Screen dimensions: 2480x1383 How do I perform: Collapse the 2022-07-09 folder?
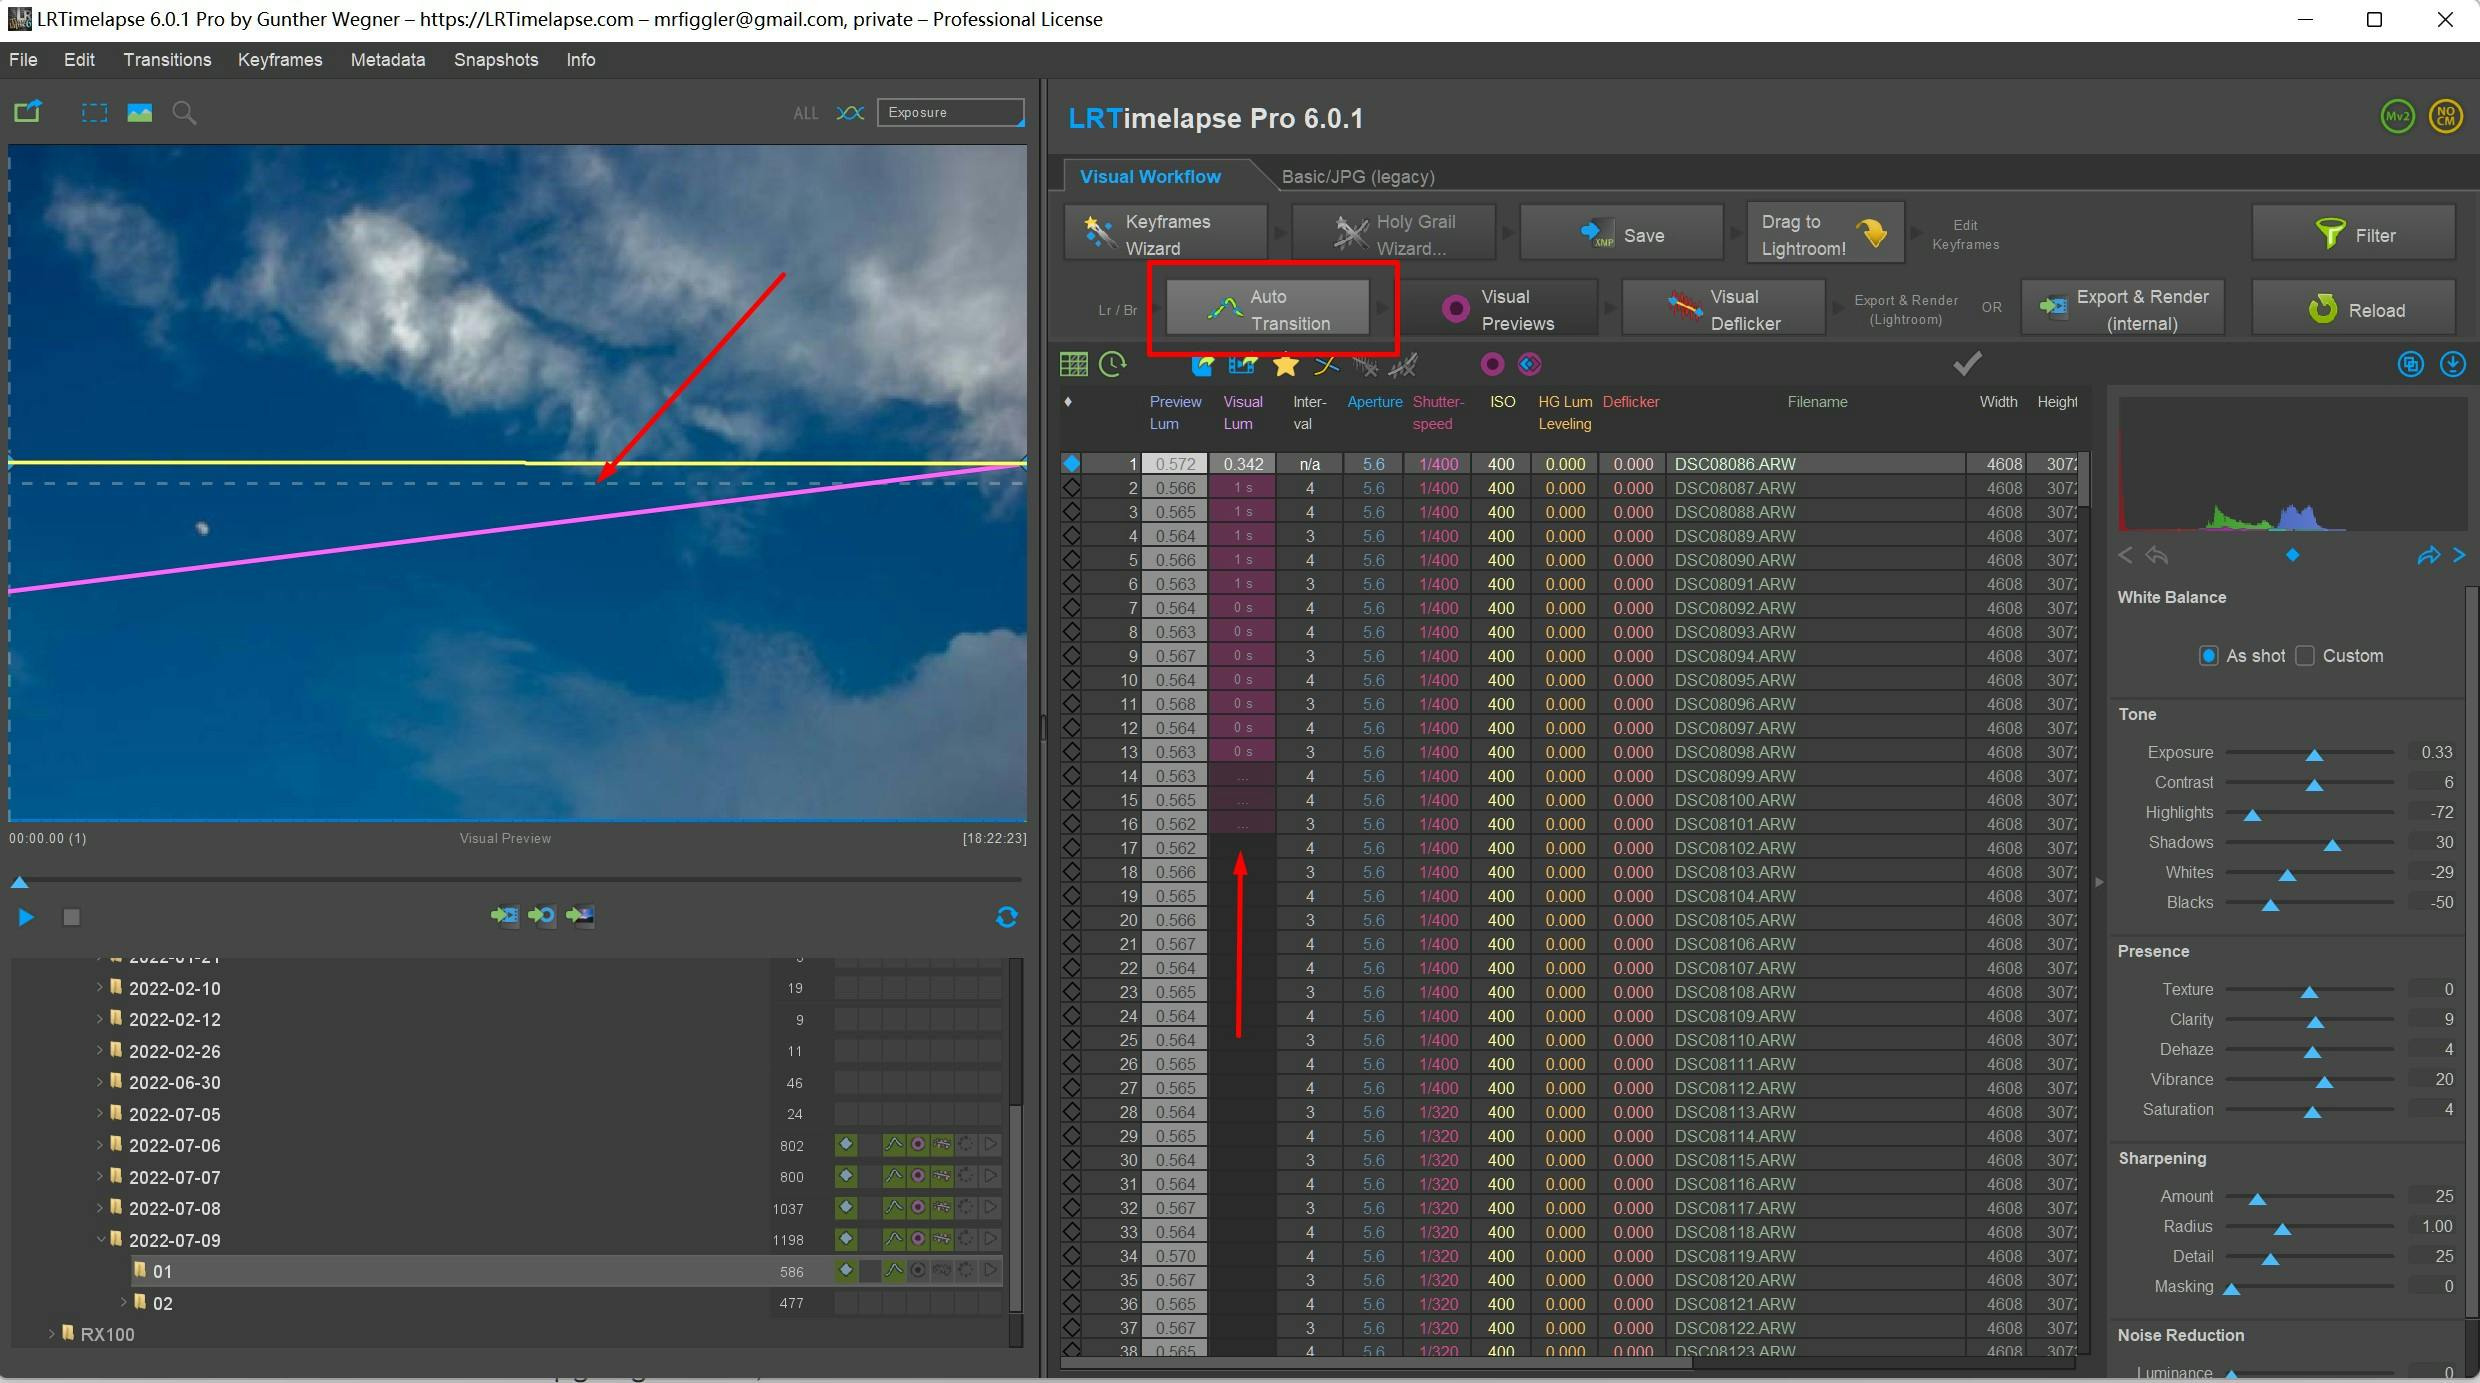(x=100, y=1240)
